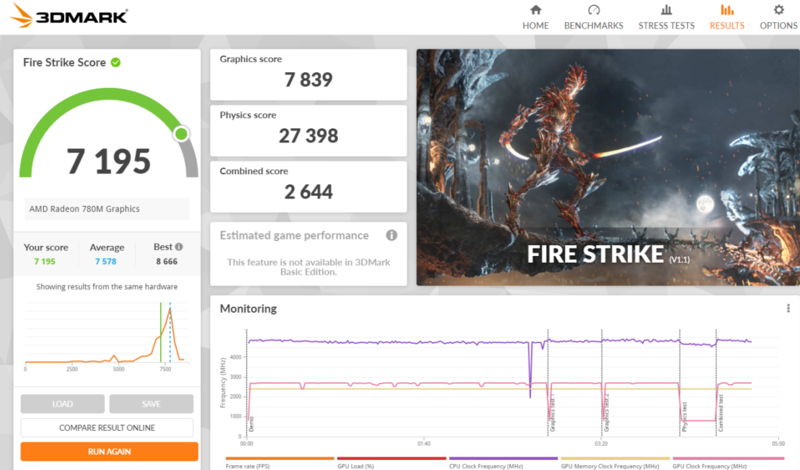
Task: Open the Benchmarks page
Action: coord(593,17)
